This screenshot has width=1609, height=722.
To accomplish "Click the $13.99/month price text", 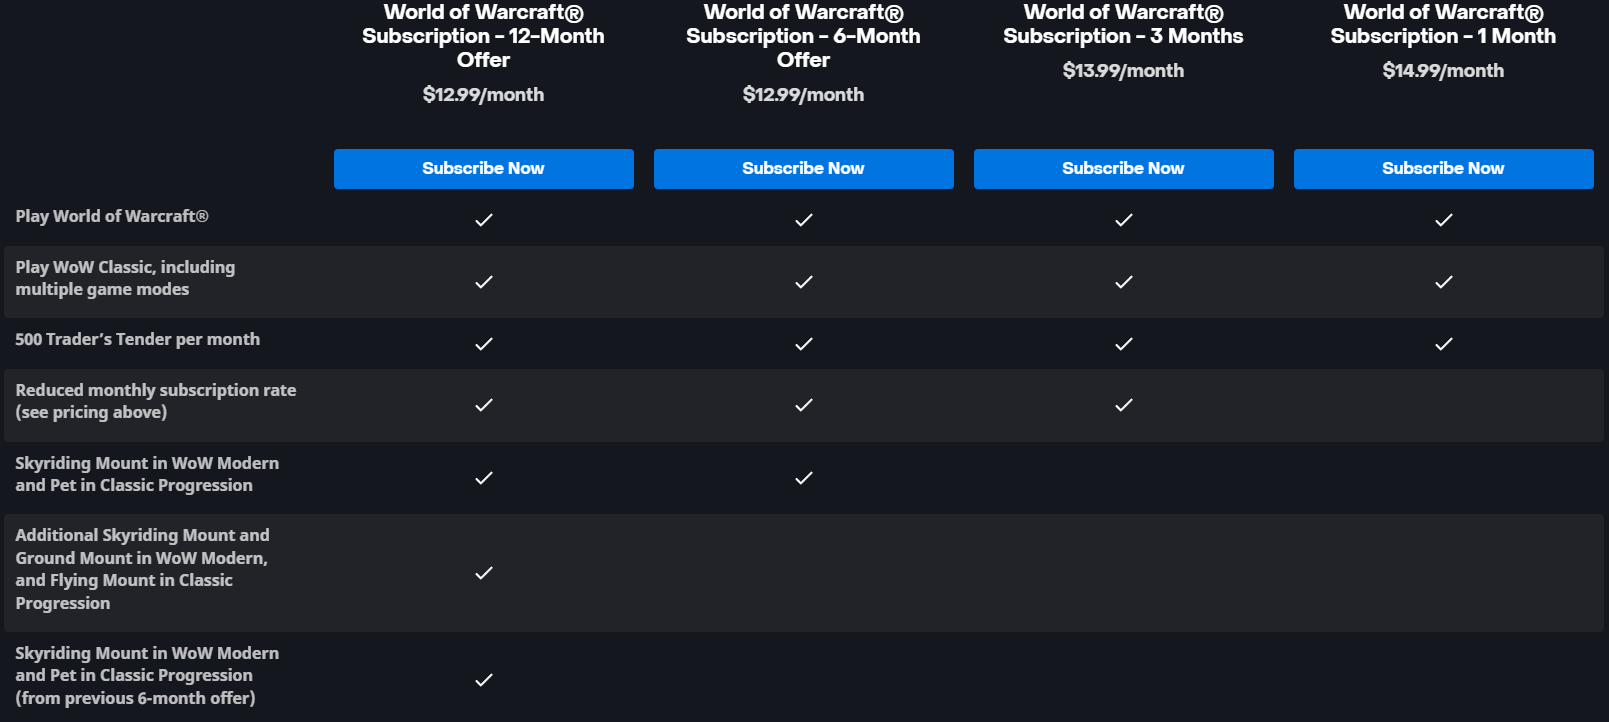I will pyautogui.click(x=1123, y=71).
